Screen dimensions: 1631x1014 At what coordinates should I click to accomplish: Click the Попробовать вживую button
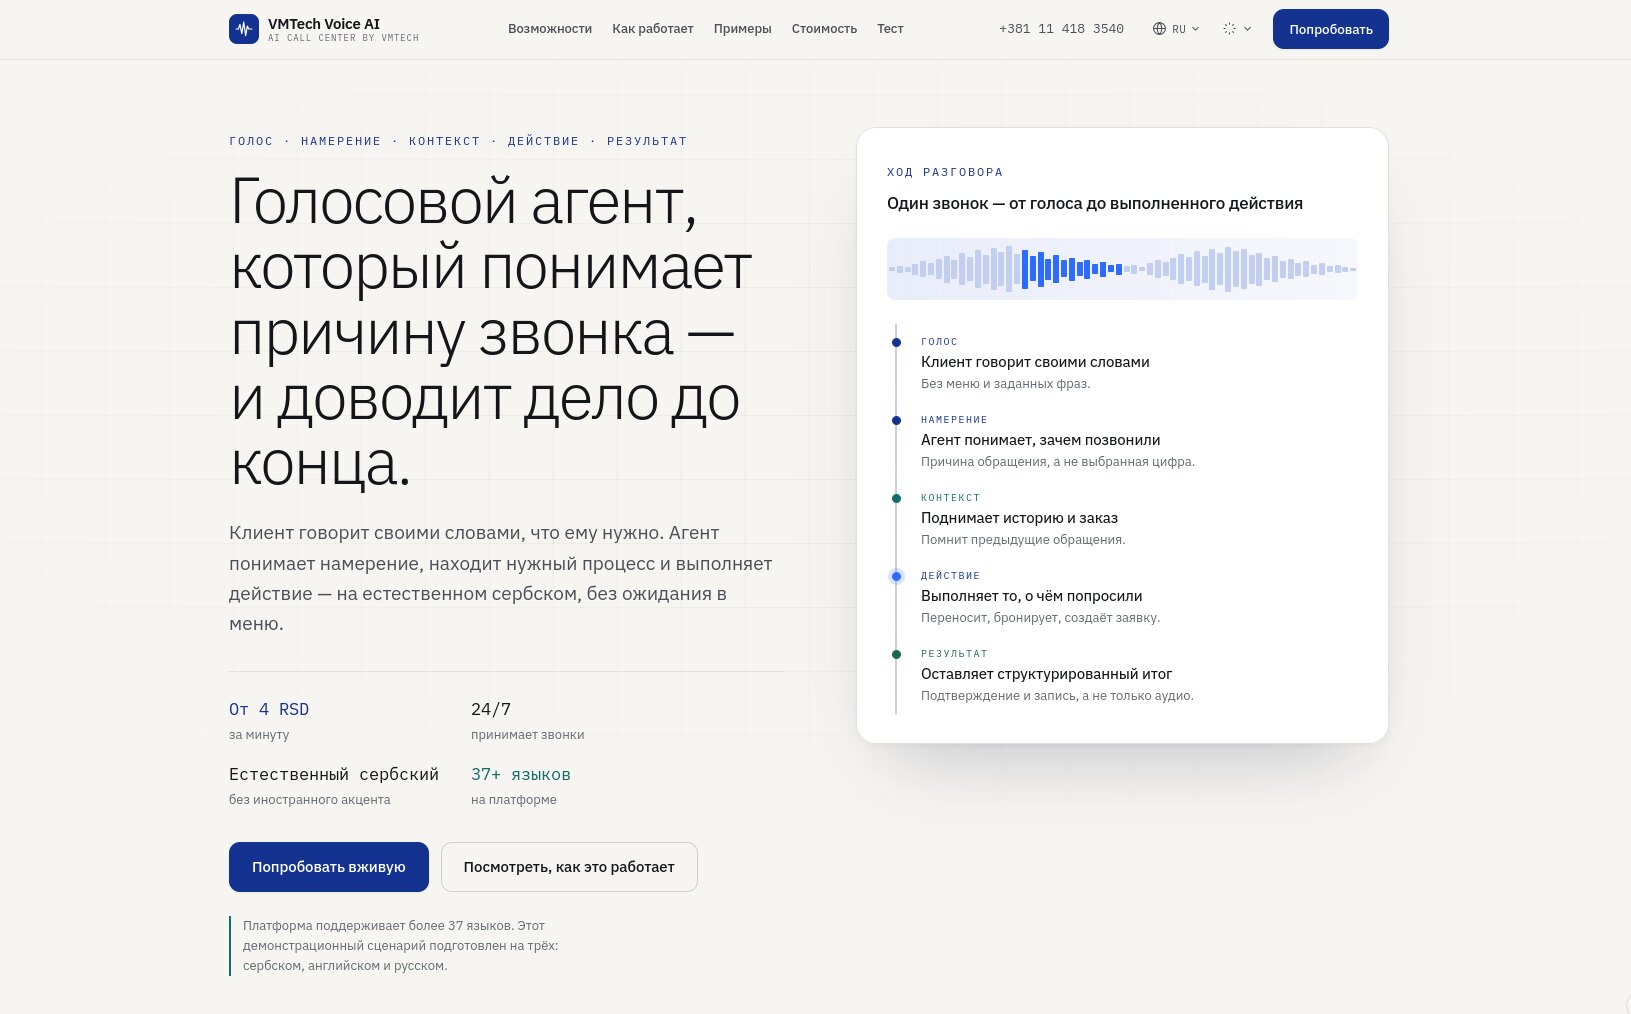tap(329, 867)
